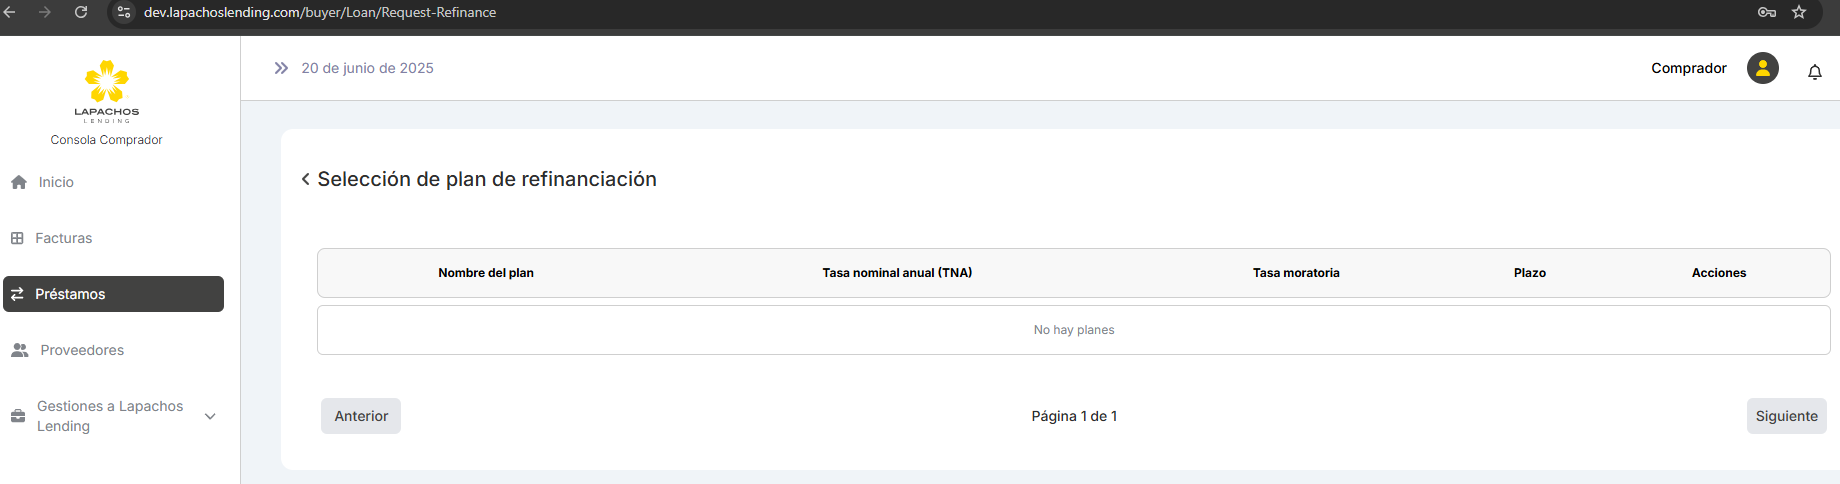Click the browser address bar URL

pyautogui.click(x=320, y=12)
